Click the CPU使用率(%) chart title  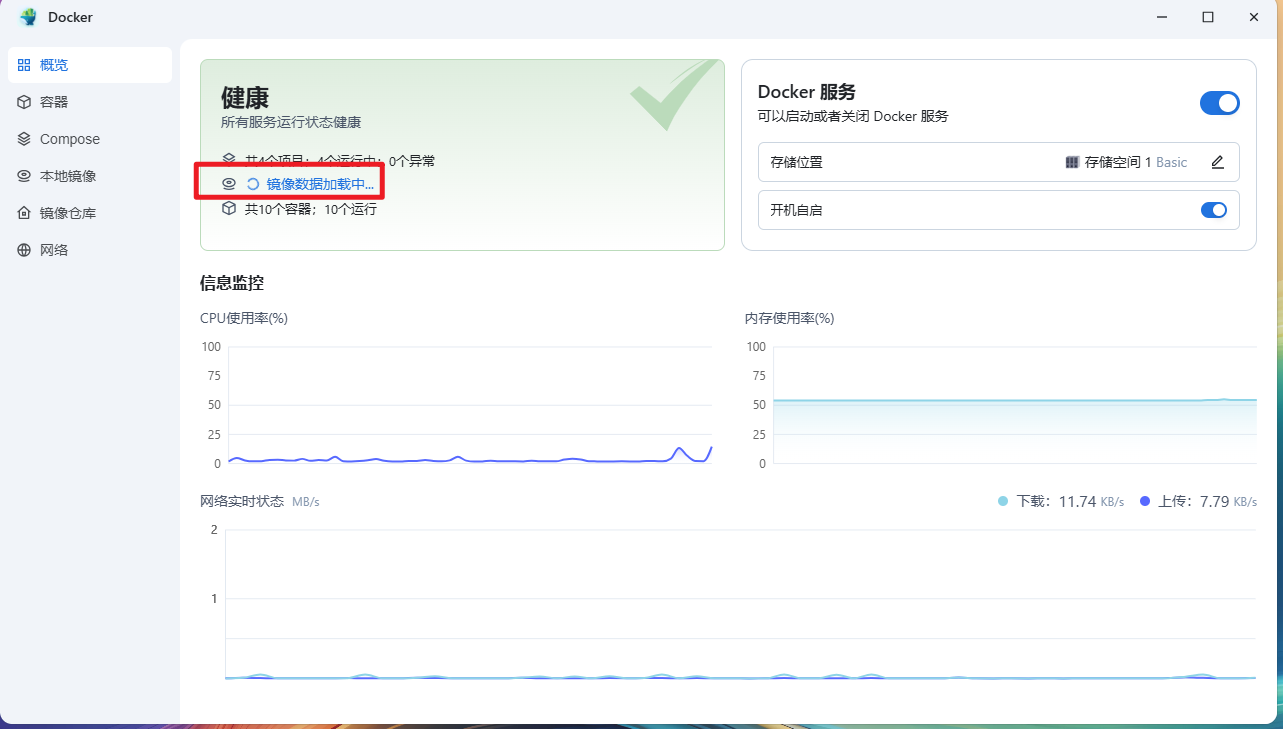244,318
